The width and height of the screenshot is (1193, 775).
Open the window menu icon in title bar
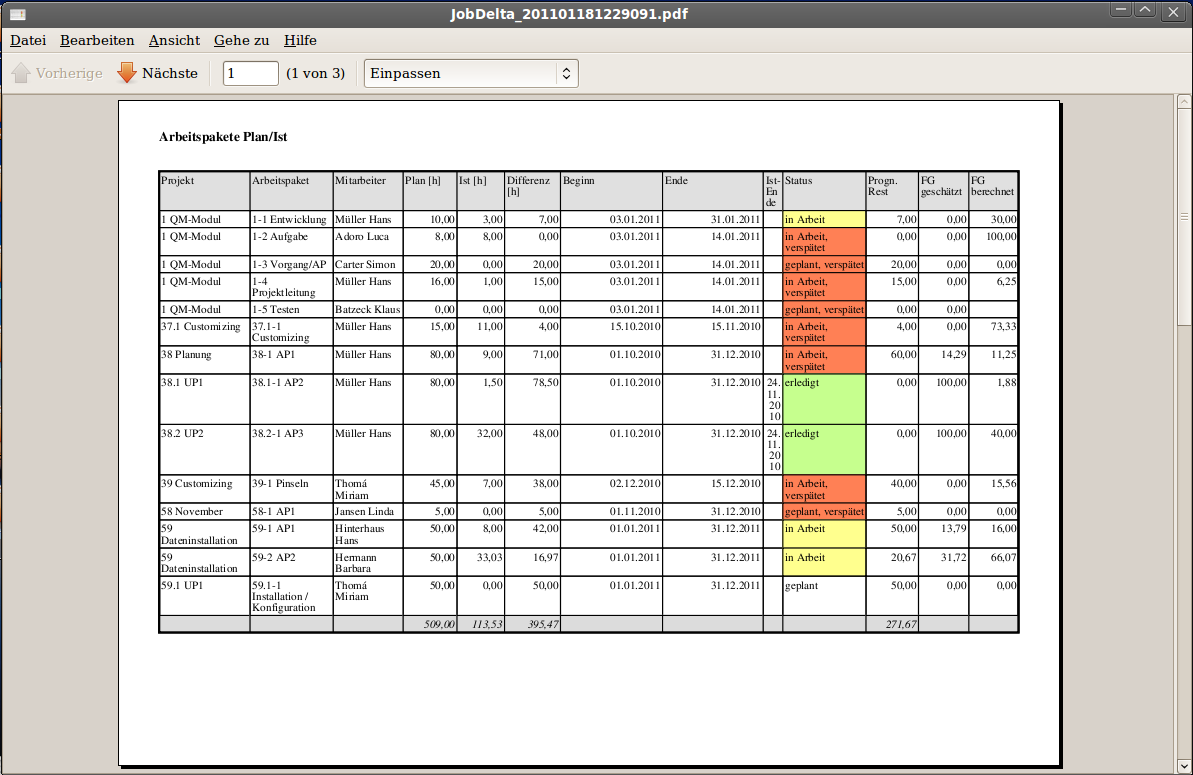[x=17, y=13]
